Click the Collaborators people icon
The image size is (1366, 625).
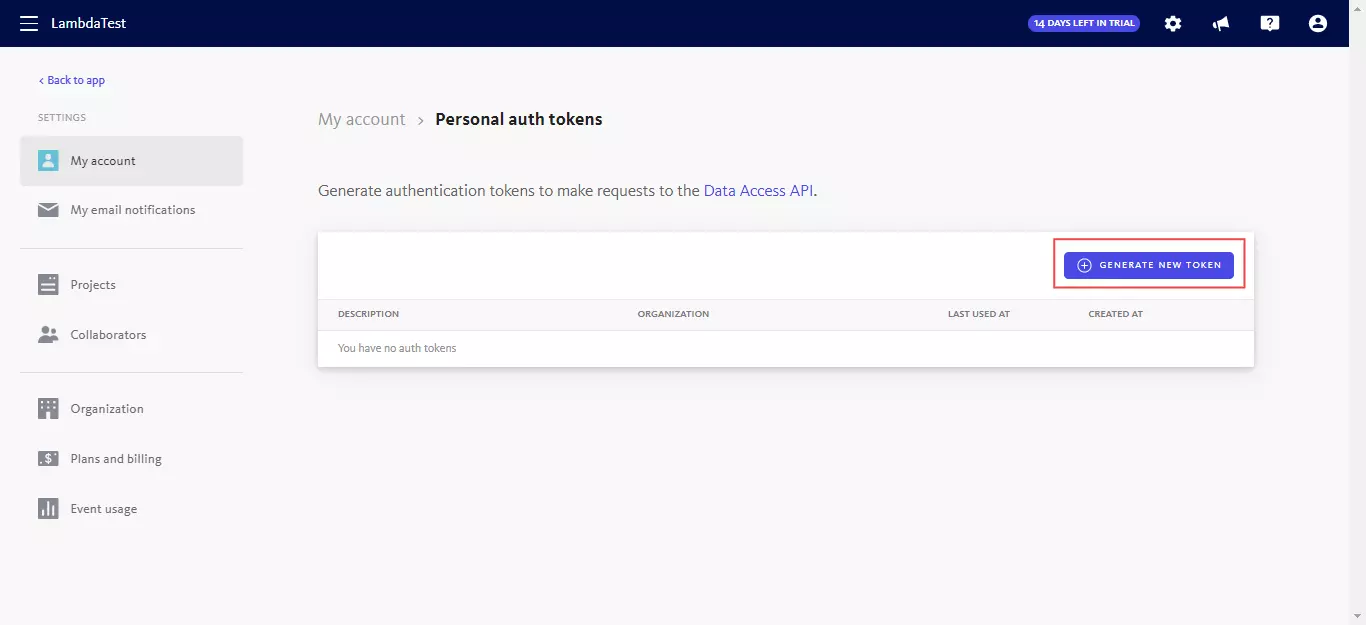tap(48, 335)
